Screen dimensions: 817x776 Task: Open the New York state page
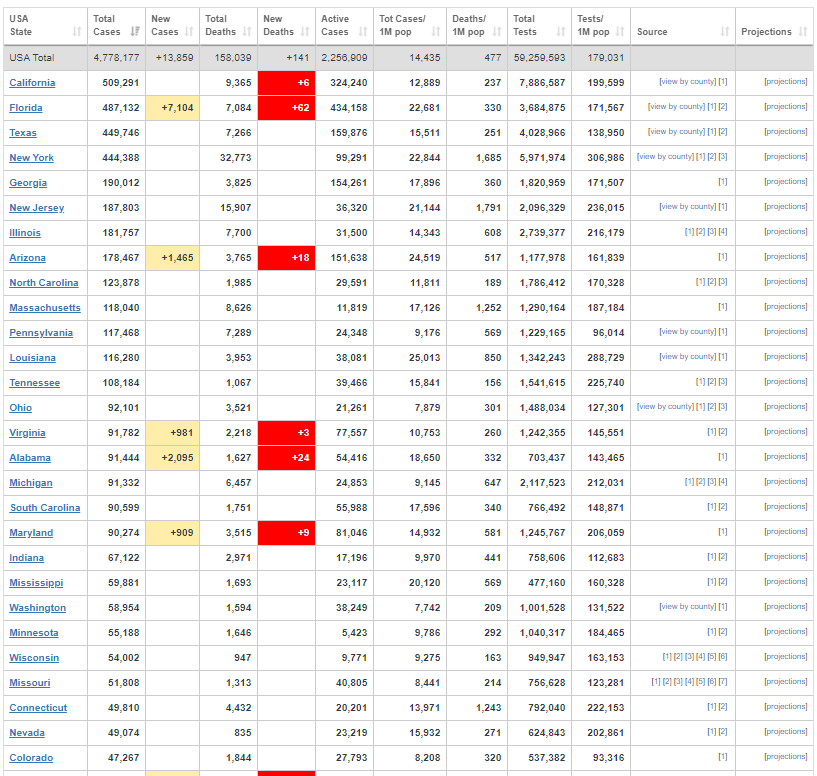click(32, 158)
